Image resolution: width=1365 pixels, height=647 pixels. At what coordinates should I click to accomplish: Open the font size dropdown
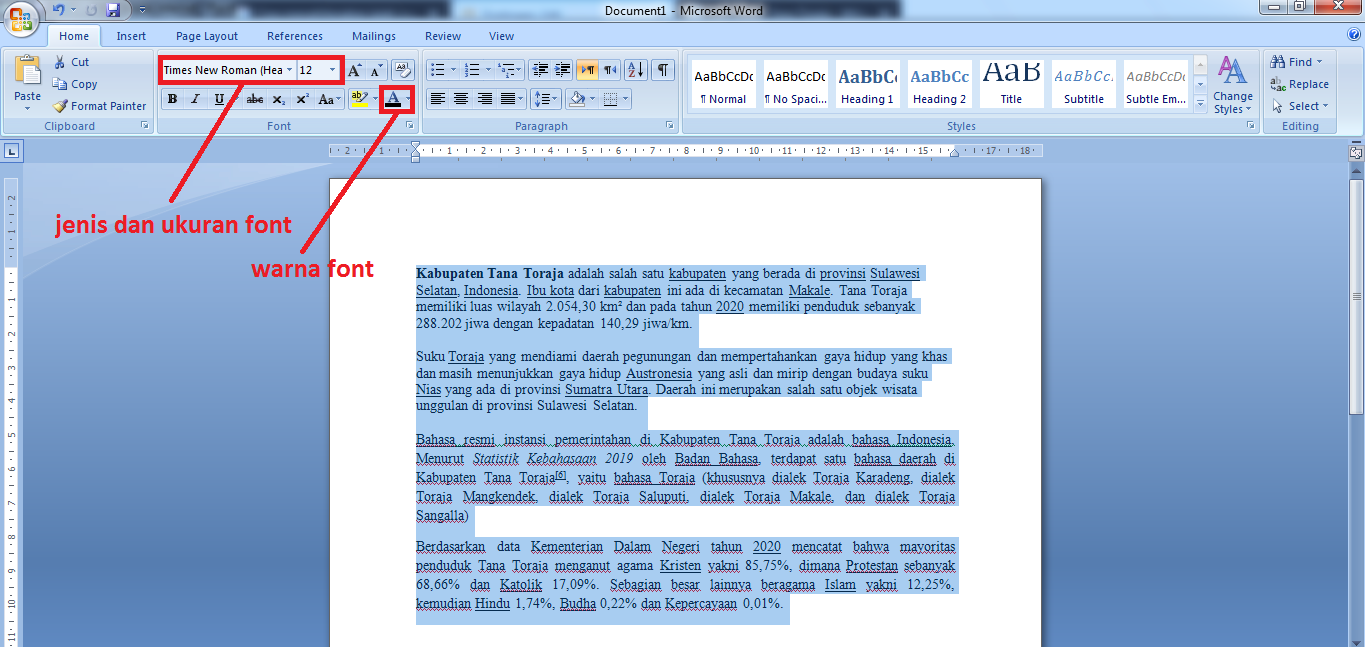333,71
